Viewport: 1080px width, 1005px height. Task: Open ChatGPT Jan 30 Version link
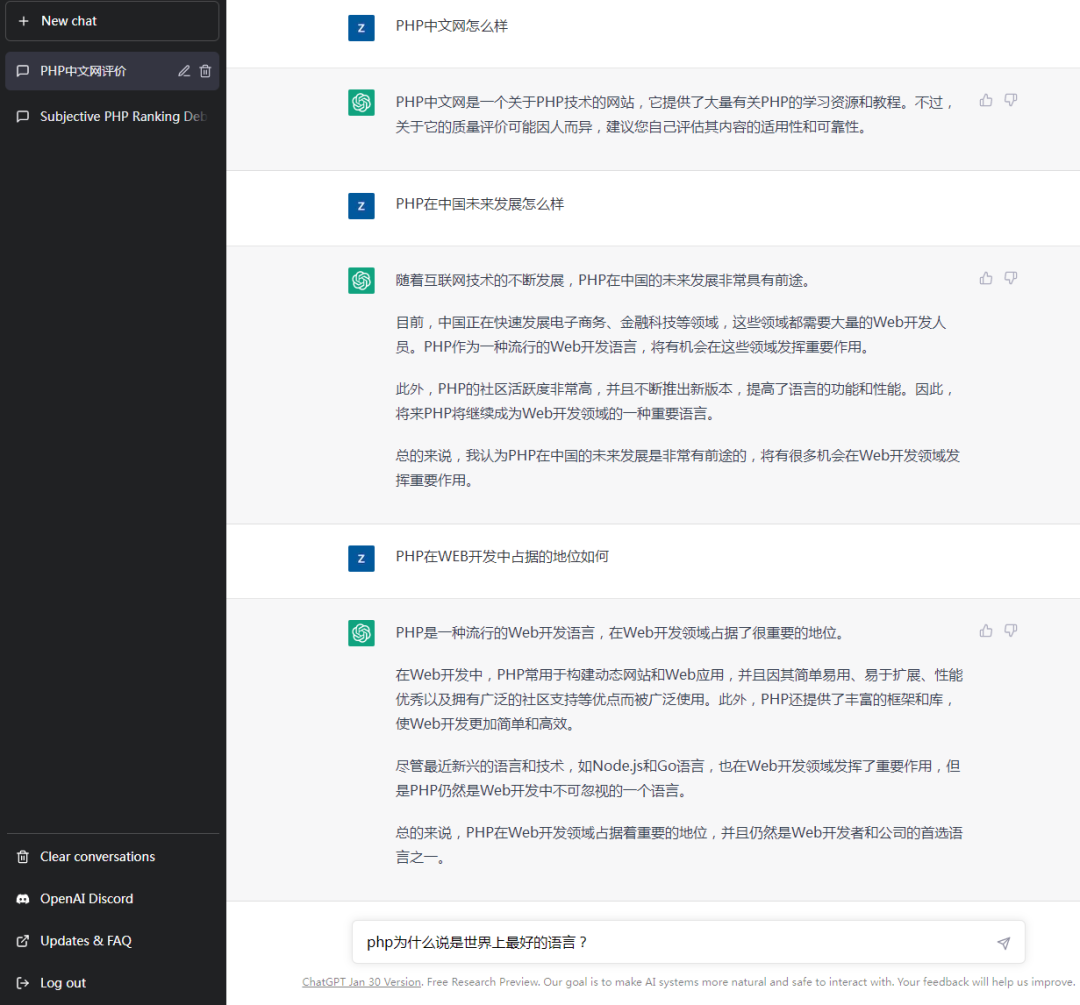click(x=361, y=982)
